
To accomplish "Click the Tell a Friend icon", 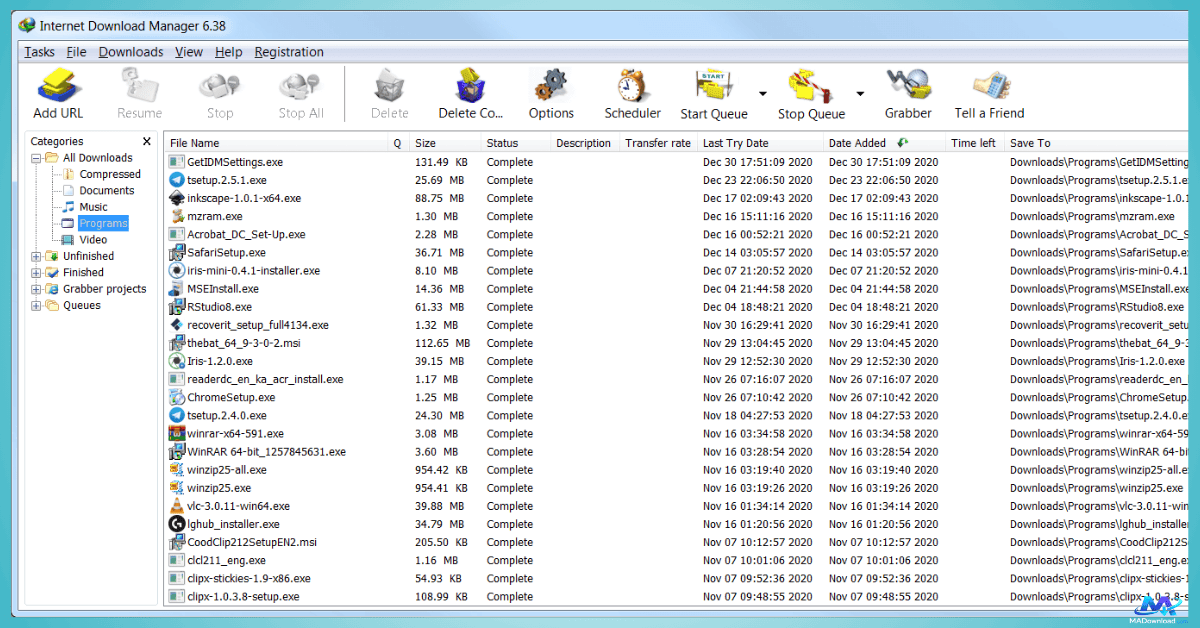I will (989, 85).
